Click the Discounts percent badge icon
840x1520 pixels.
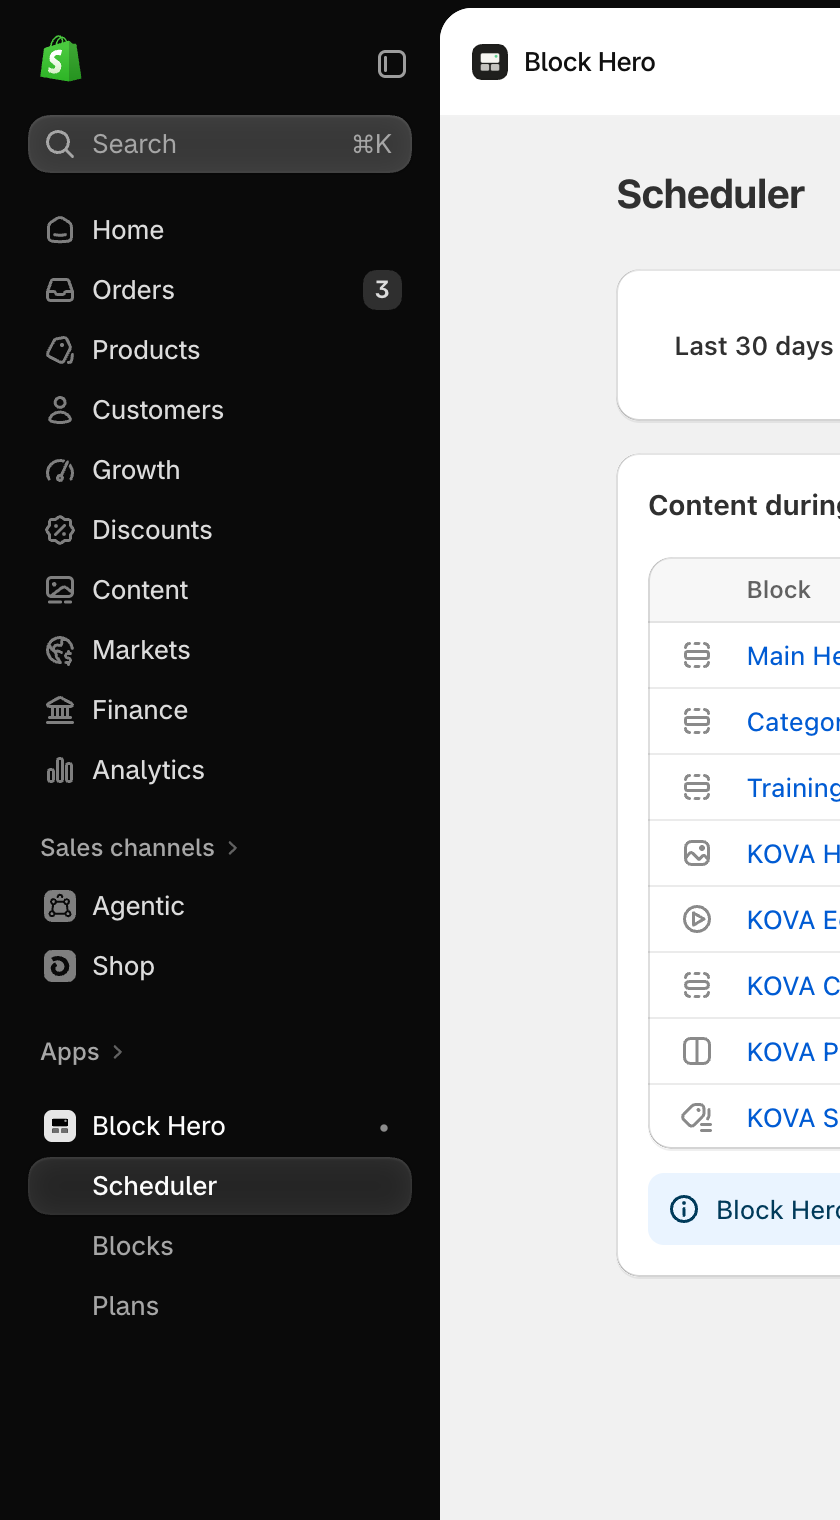(60, 530)
